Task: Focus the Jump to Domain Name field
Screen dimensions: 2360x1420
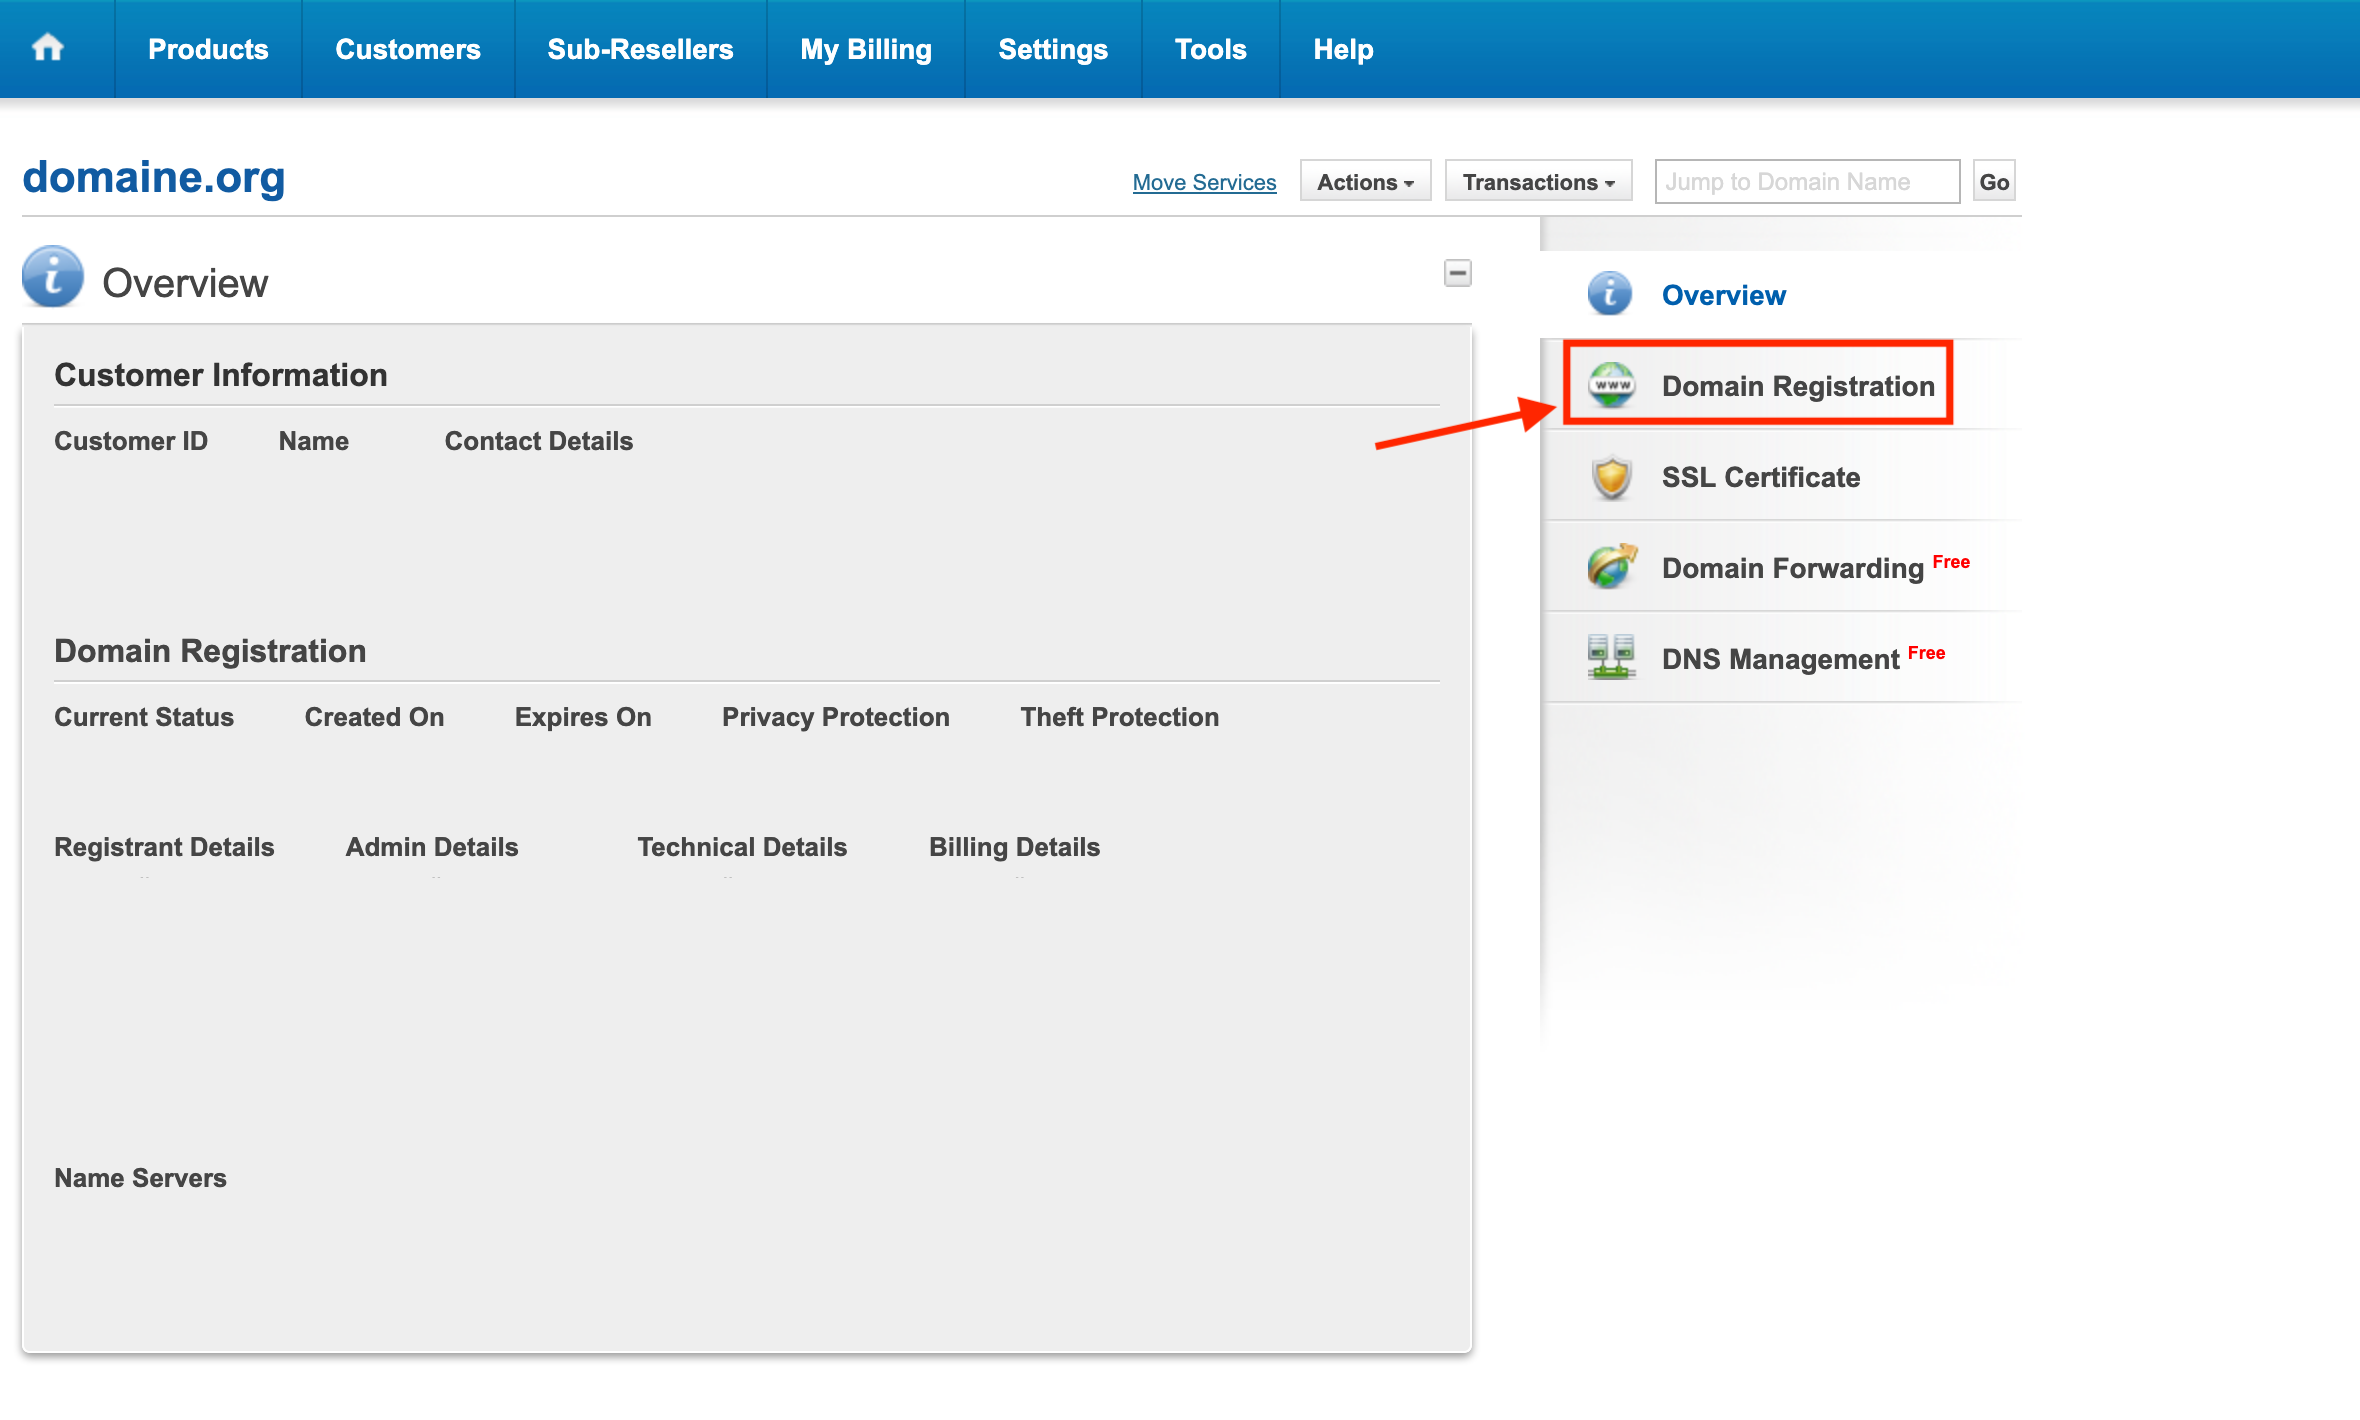Action: [1807, 181]
